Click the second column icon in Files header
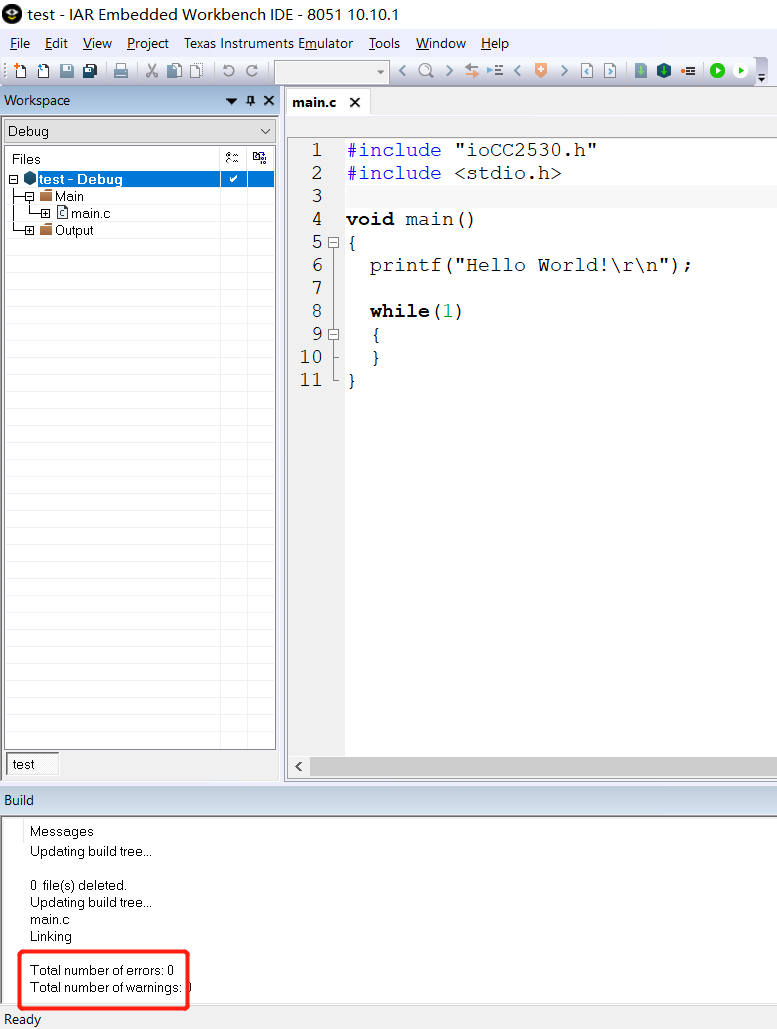 click(260, 158)
